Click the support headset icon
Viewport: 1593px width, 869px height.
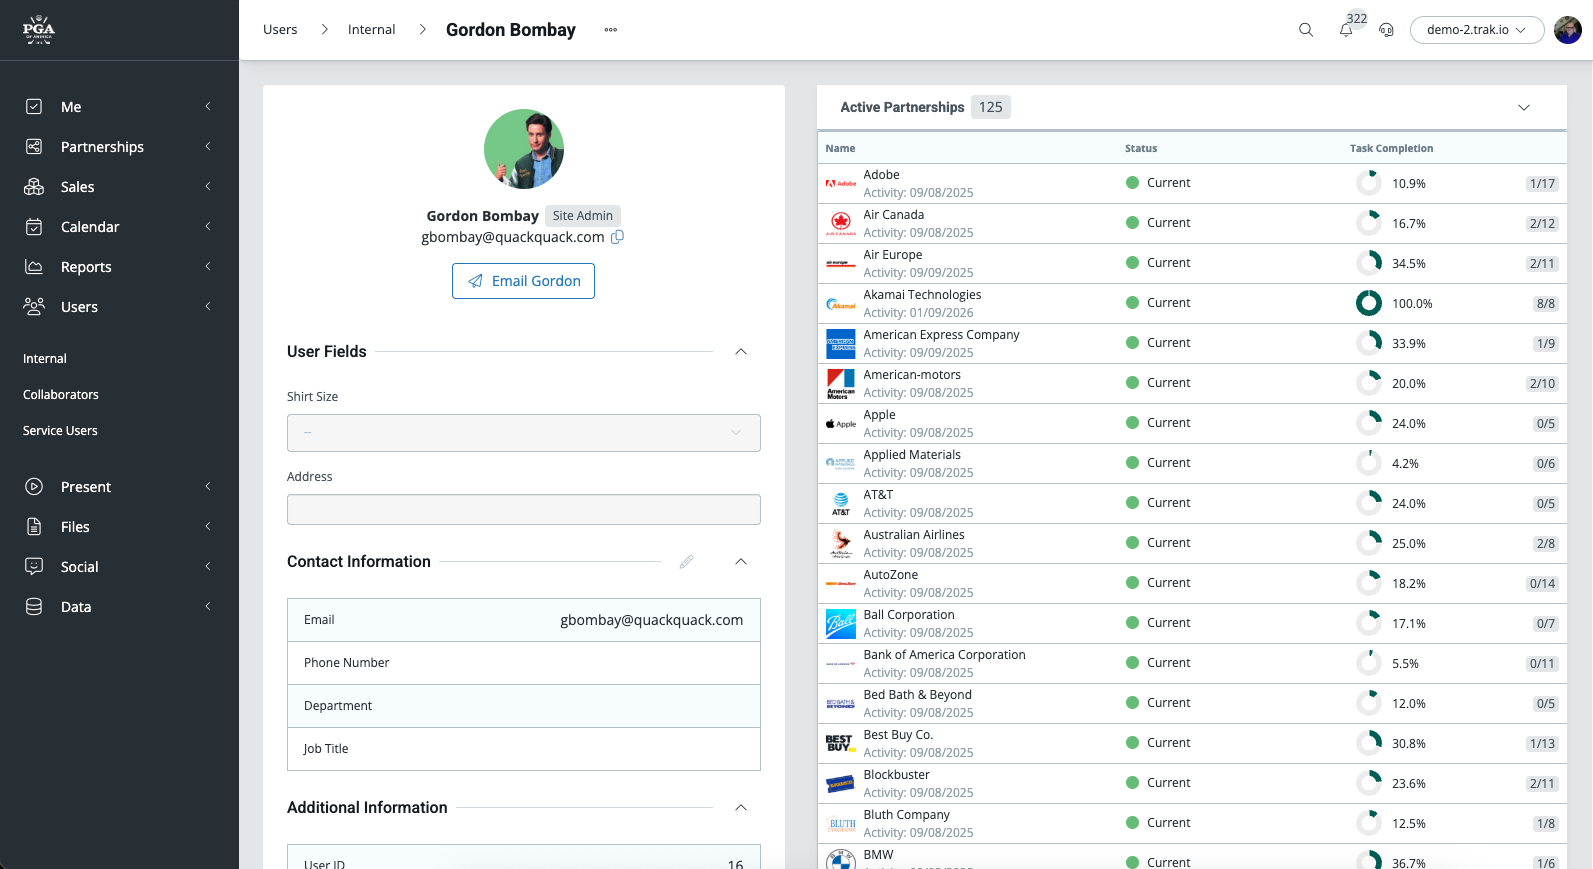pos(1386,30)
